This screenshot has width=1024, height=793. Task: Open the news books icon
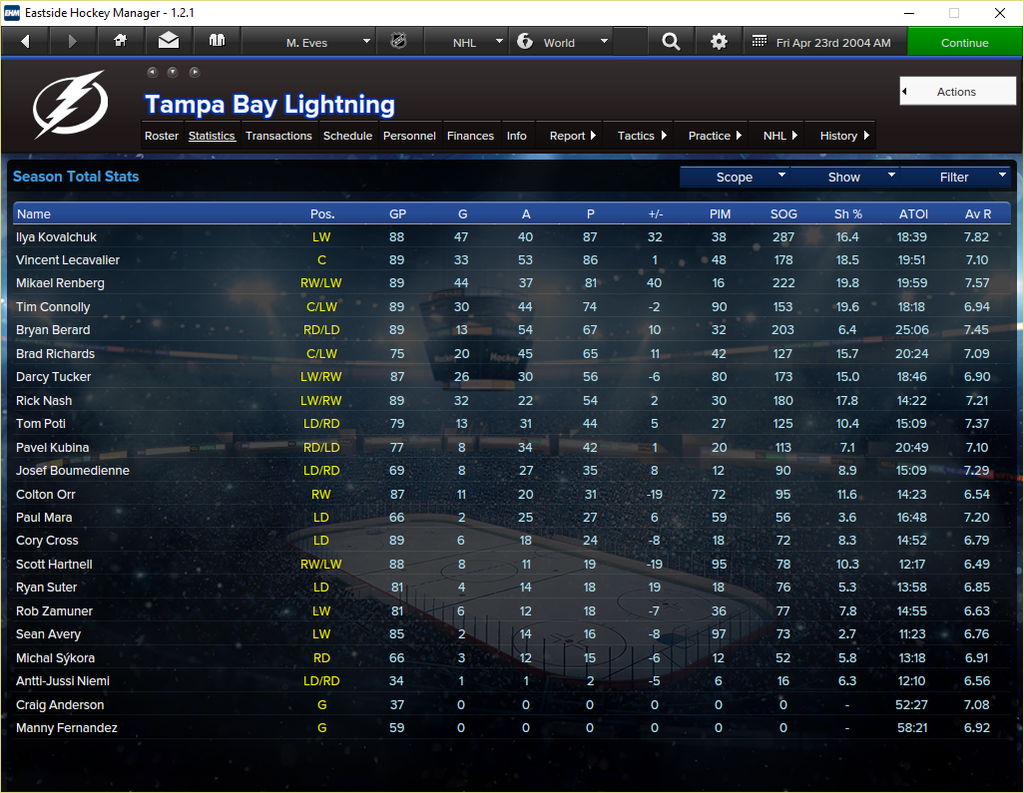pos(217,42)
